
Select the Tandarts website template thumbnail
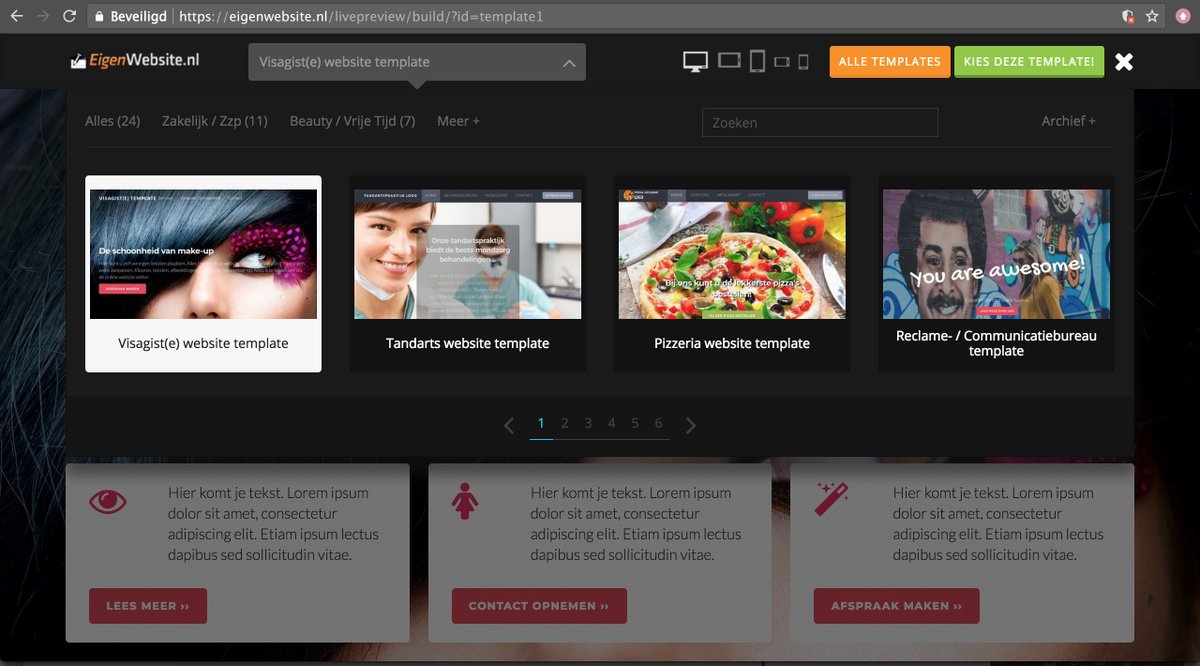click(468, 254)
